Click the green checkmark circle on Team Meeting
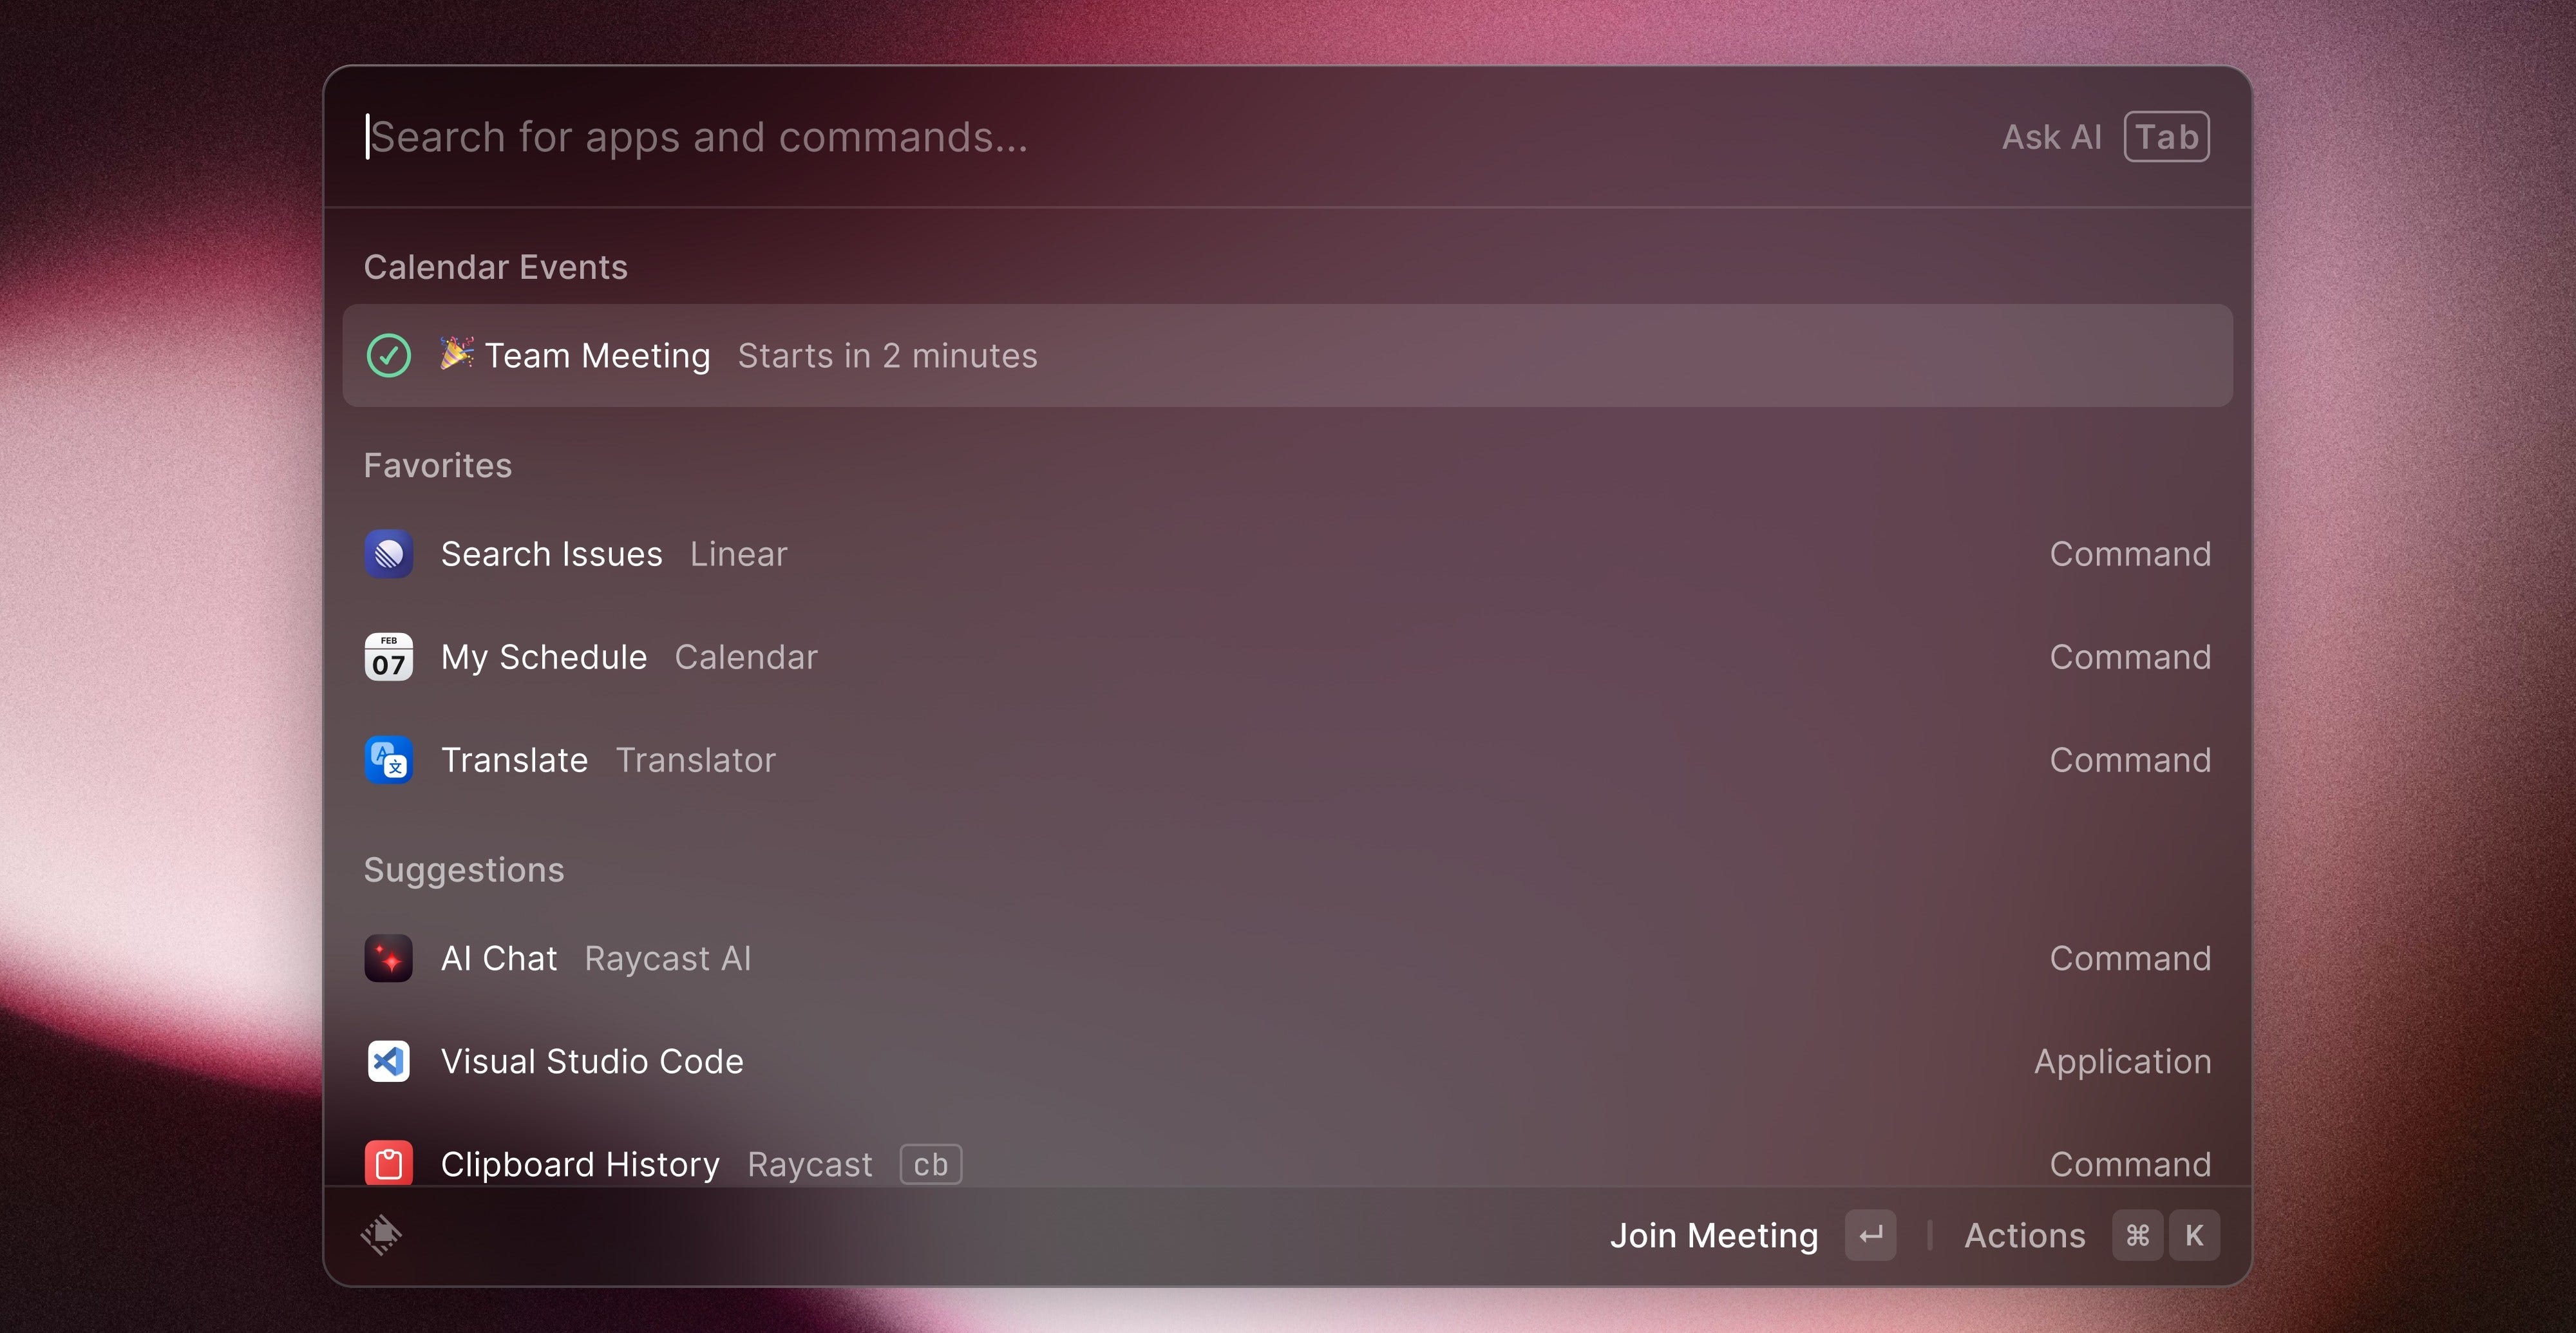 388,355
